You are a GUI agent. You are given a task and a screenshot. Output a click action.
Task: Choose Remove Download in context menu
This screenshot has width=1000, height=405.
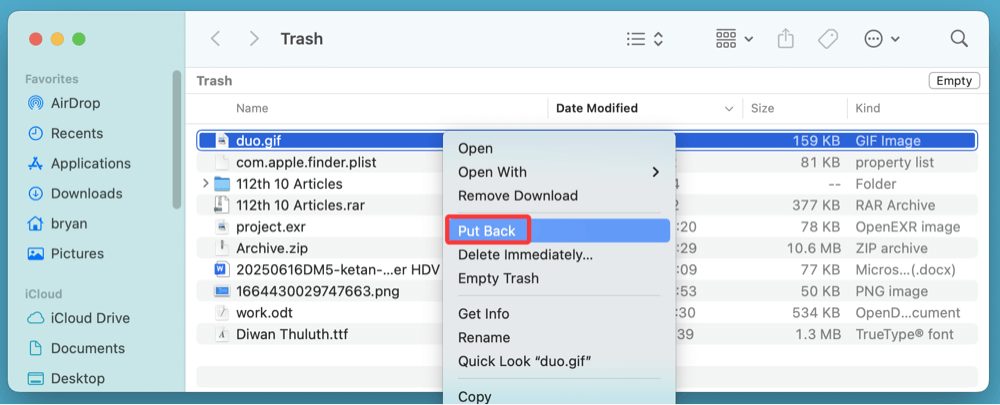click(x=518, y=195)
